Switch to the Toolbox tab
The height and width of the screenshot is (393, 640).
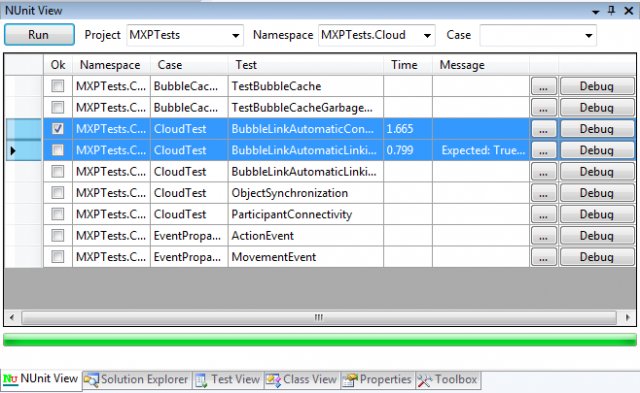coord(448,380)
